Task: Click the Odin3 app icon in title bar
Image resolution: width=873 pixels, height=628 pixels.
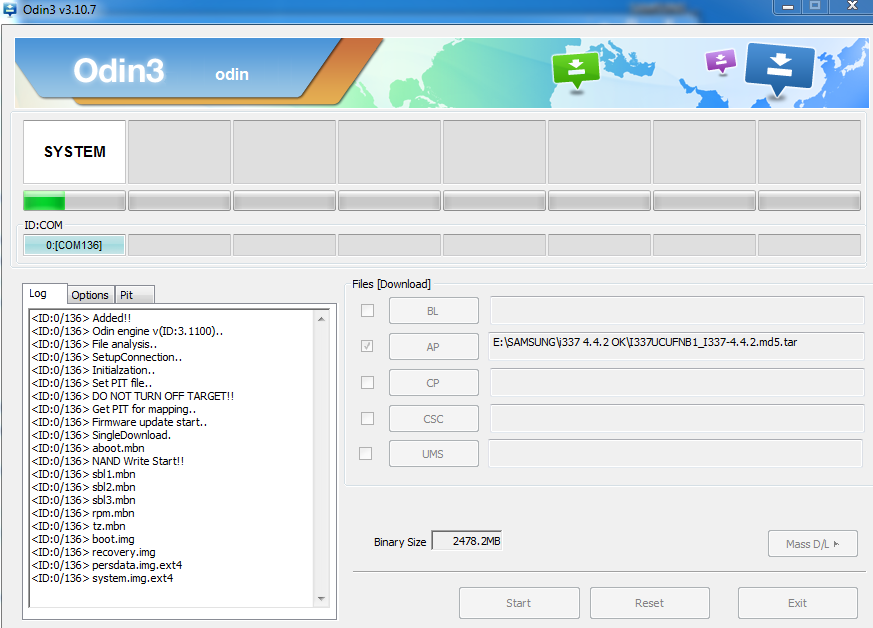Action: tap(9, 9)
